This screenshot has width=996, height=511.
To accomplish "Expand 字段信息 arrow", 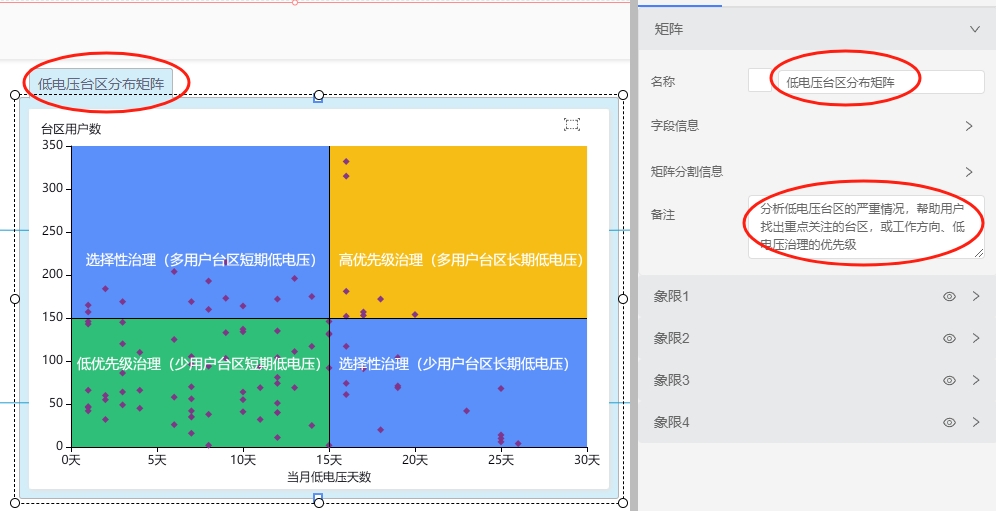I will click(968, 126).
